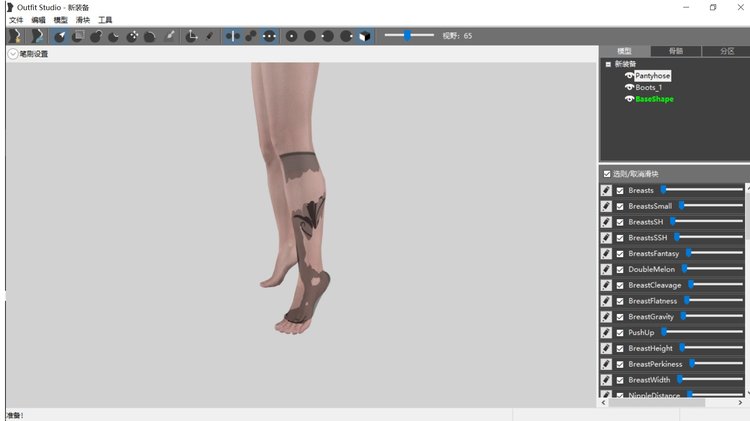Open the 滑块 menu
This screenshot has width=750, height=421.
[x=83, y=20]
